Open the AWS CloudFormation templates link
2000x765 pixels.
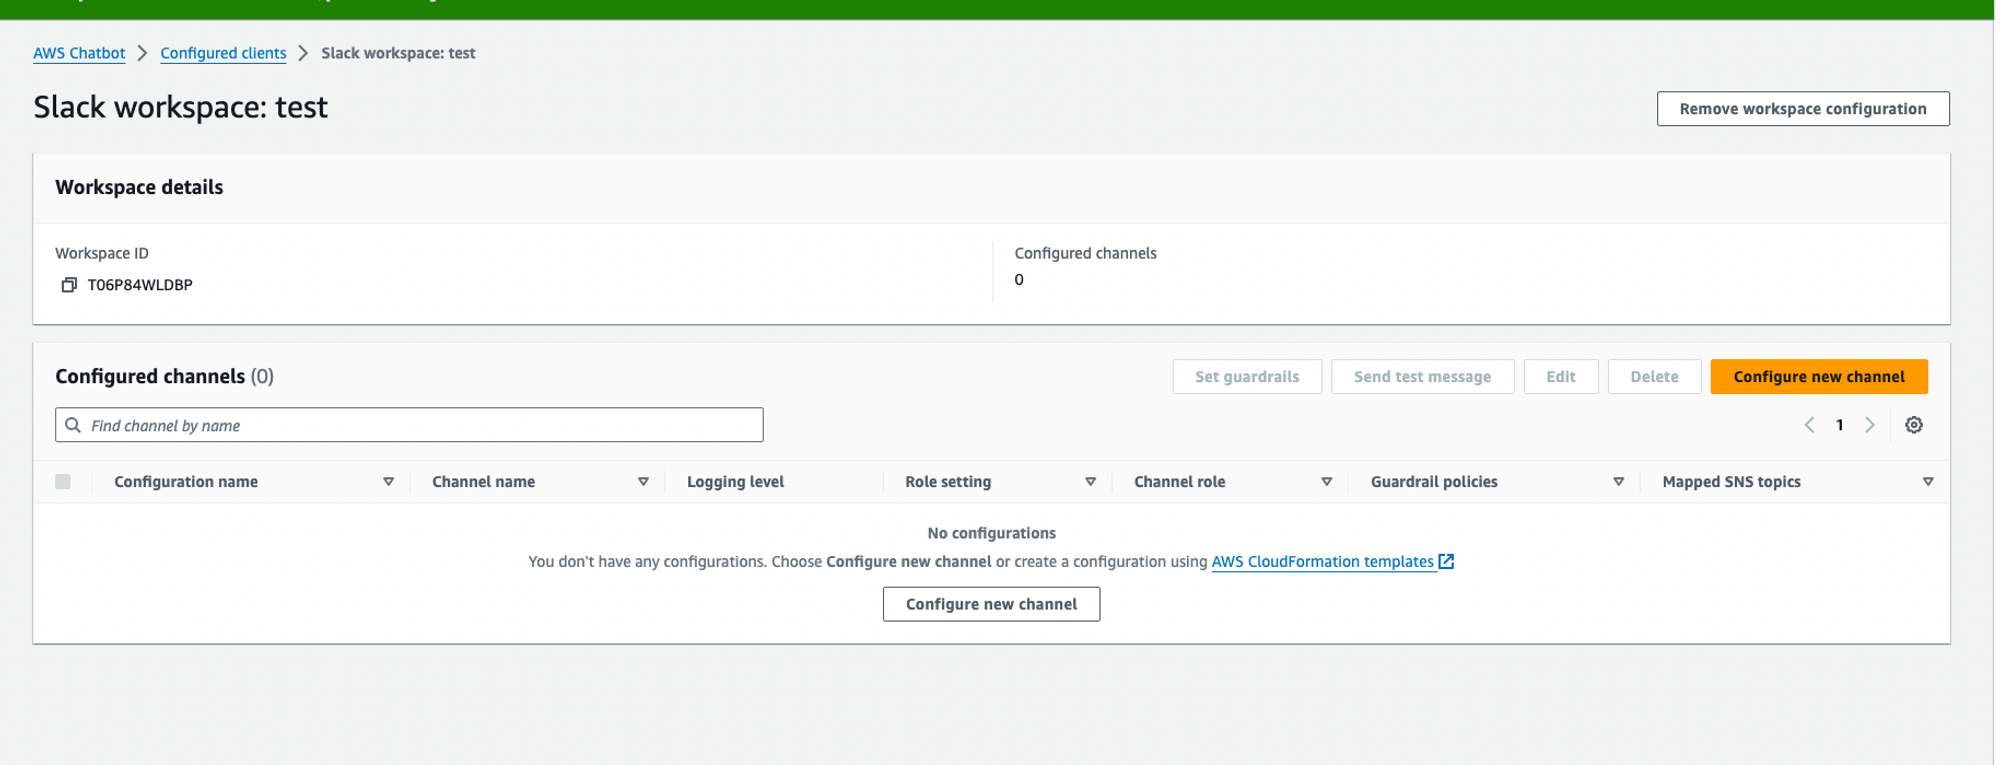[x=1322, y=562]
